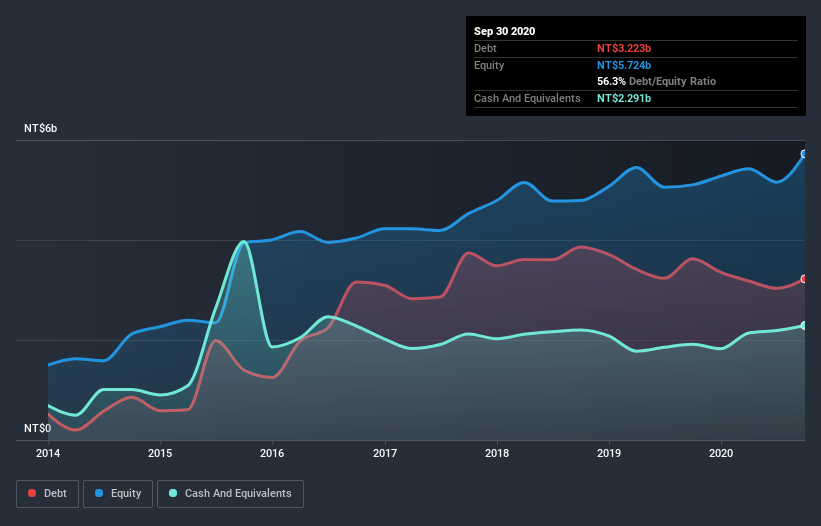Screen dimensions: 821x526
Task: Click the 2015 x-axis label
Action: (x=160, y=453)
